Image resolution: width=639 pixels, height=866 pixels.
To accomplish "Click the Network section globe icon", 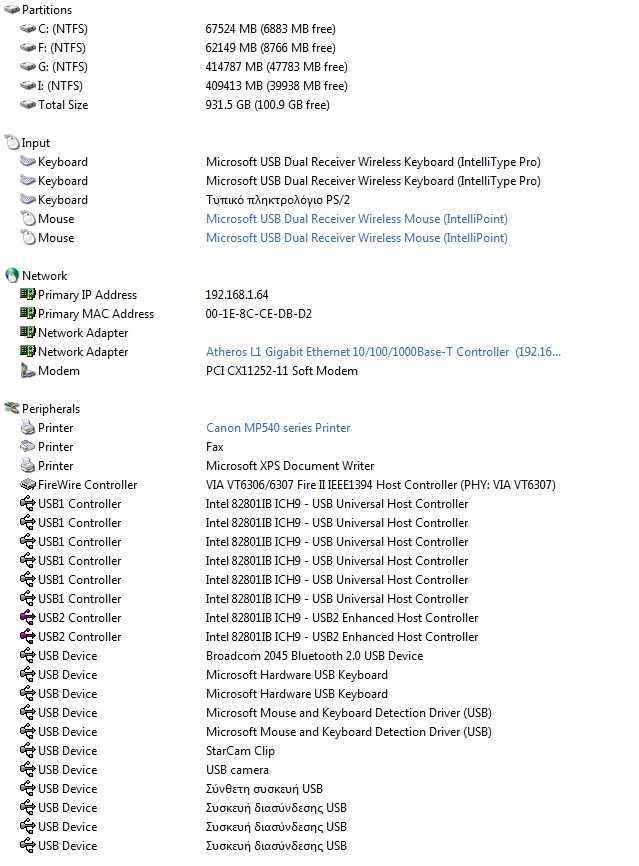I will tap(12, 275).
